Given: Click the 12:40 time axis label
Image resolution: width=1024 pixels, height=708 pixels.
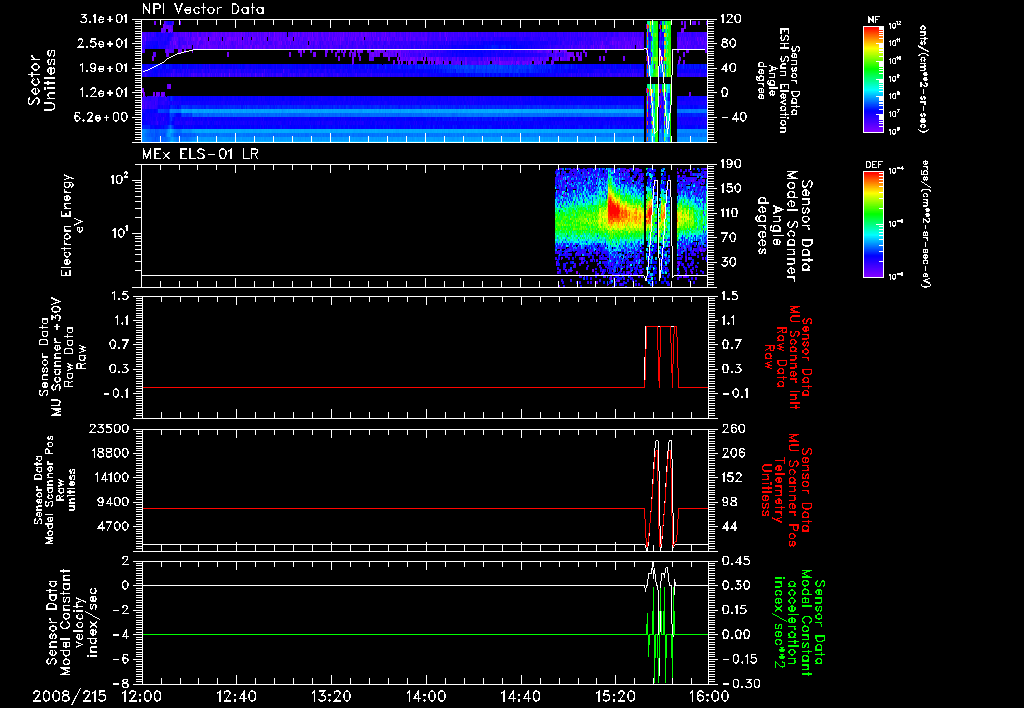Looking at the screenshot, I should 237,696.
